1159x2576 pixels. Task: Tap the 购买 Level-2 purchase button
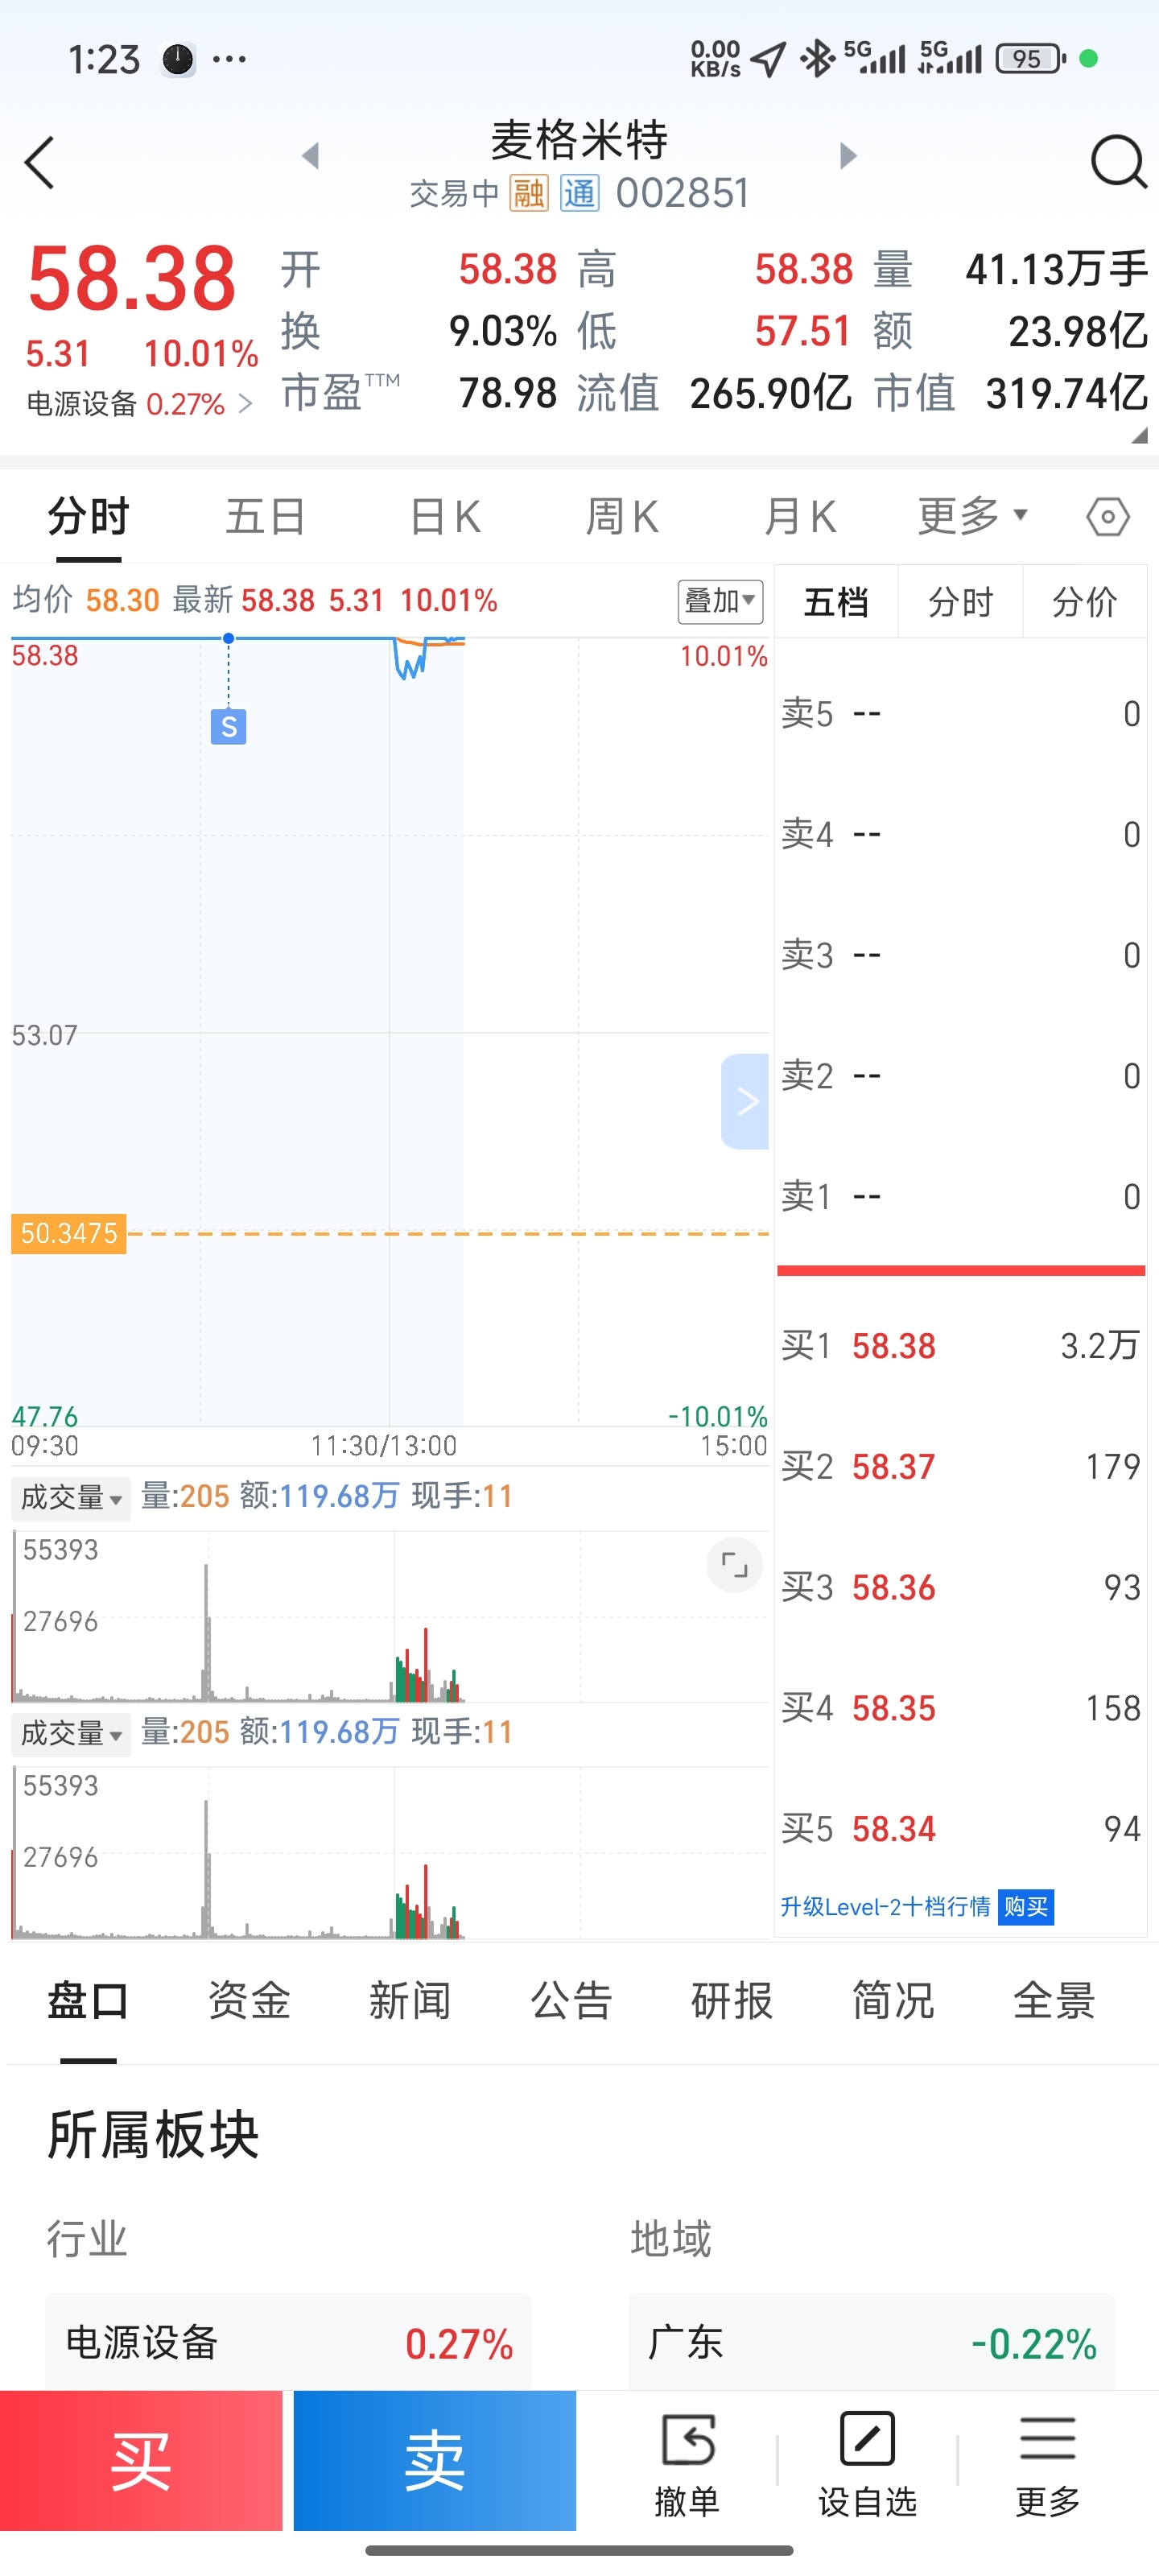coord(1025,1907)
